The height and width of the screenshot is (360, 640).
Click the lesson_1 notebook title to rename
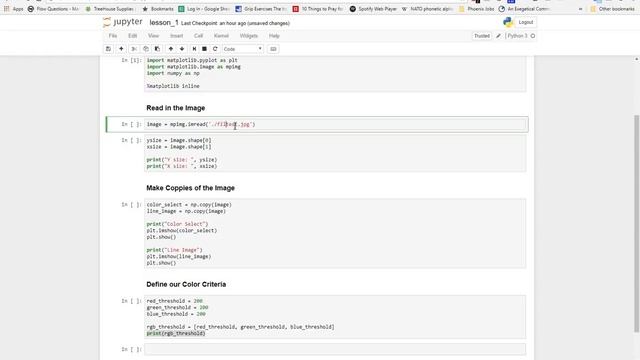tap(164, 23)
